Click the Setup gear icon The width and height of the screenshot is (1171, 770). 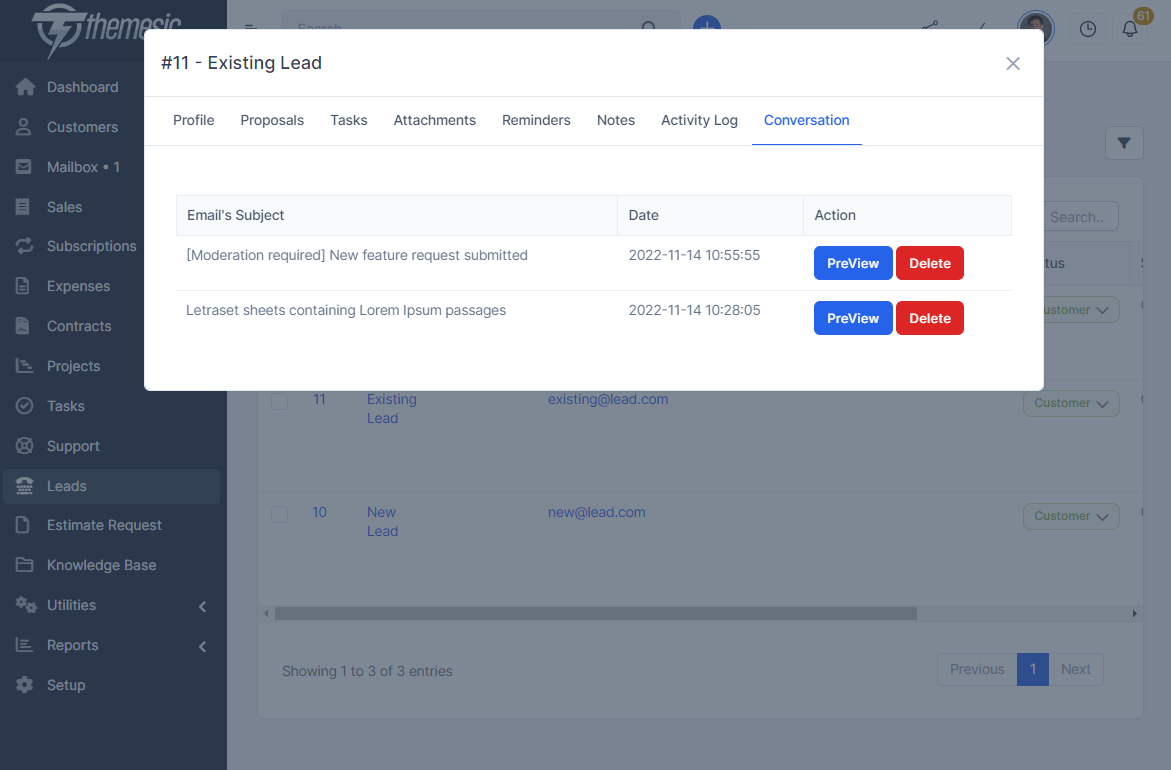pos(25,685)
